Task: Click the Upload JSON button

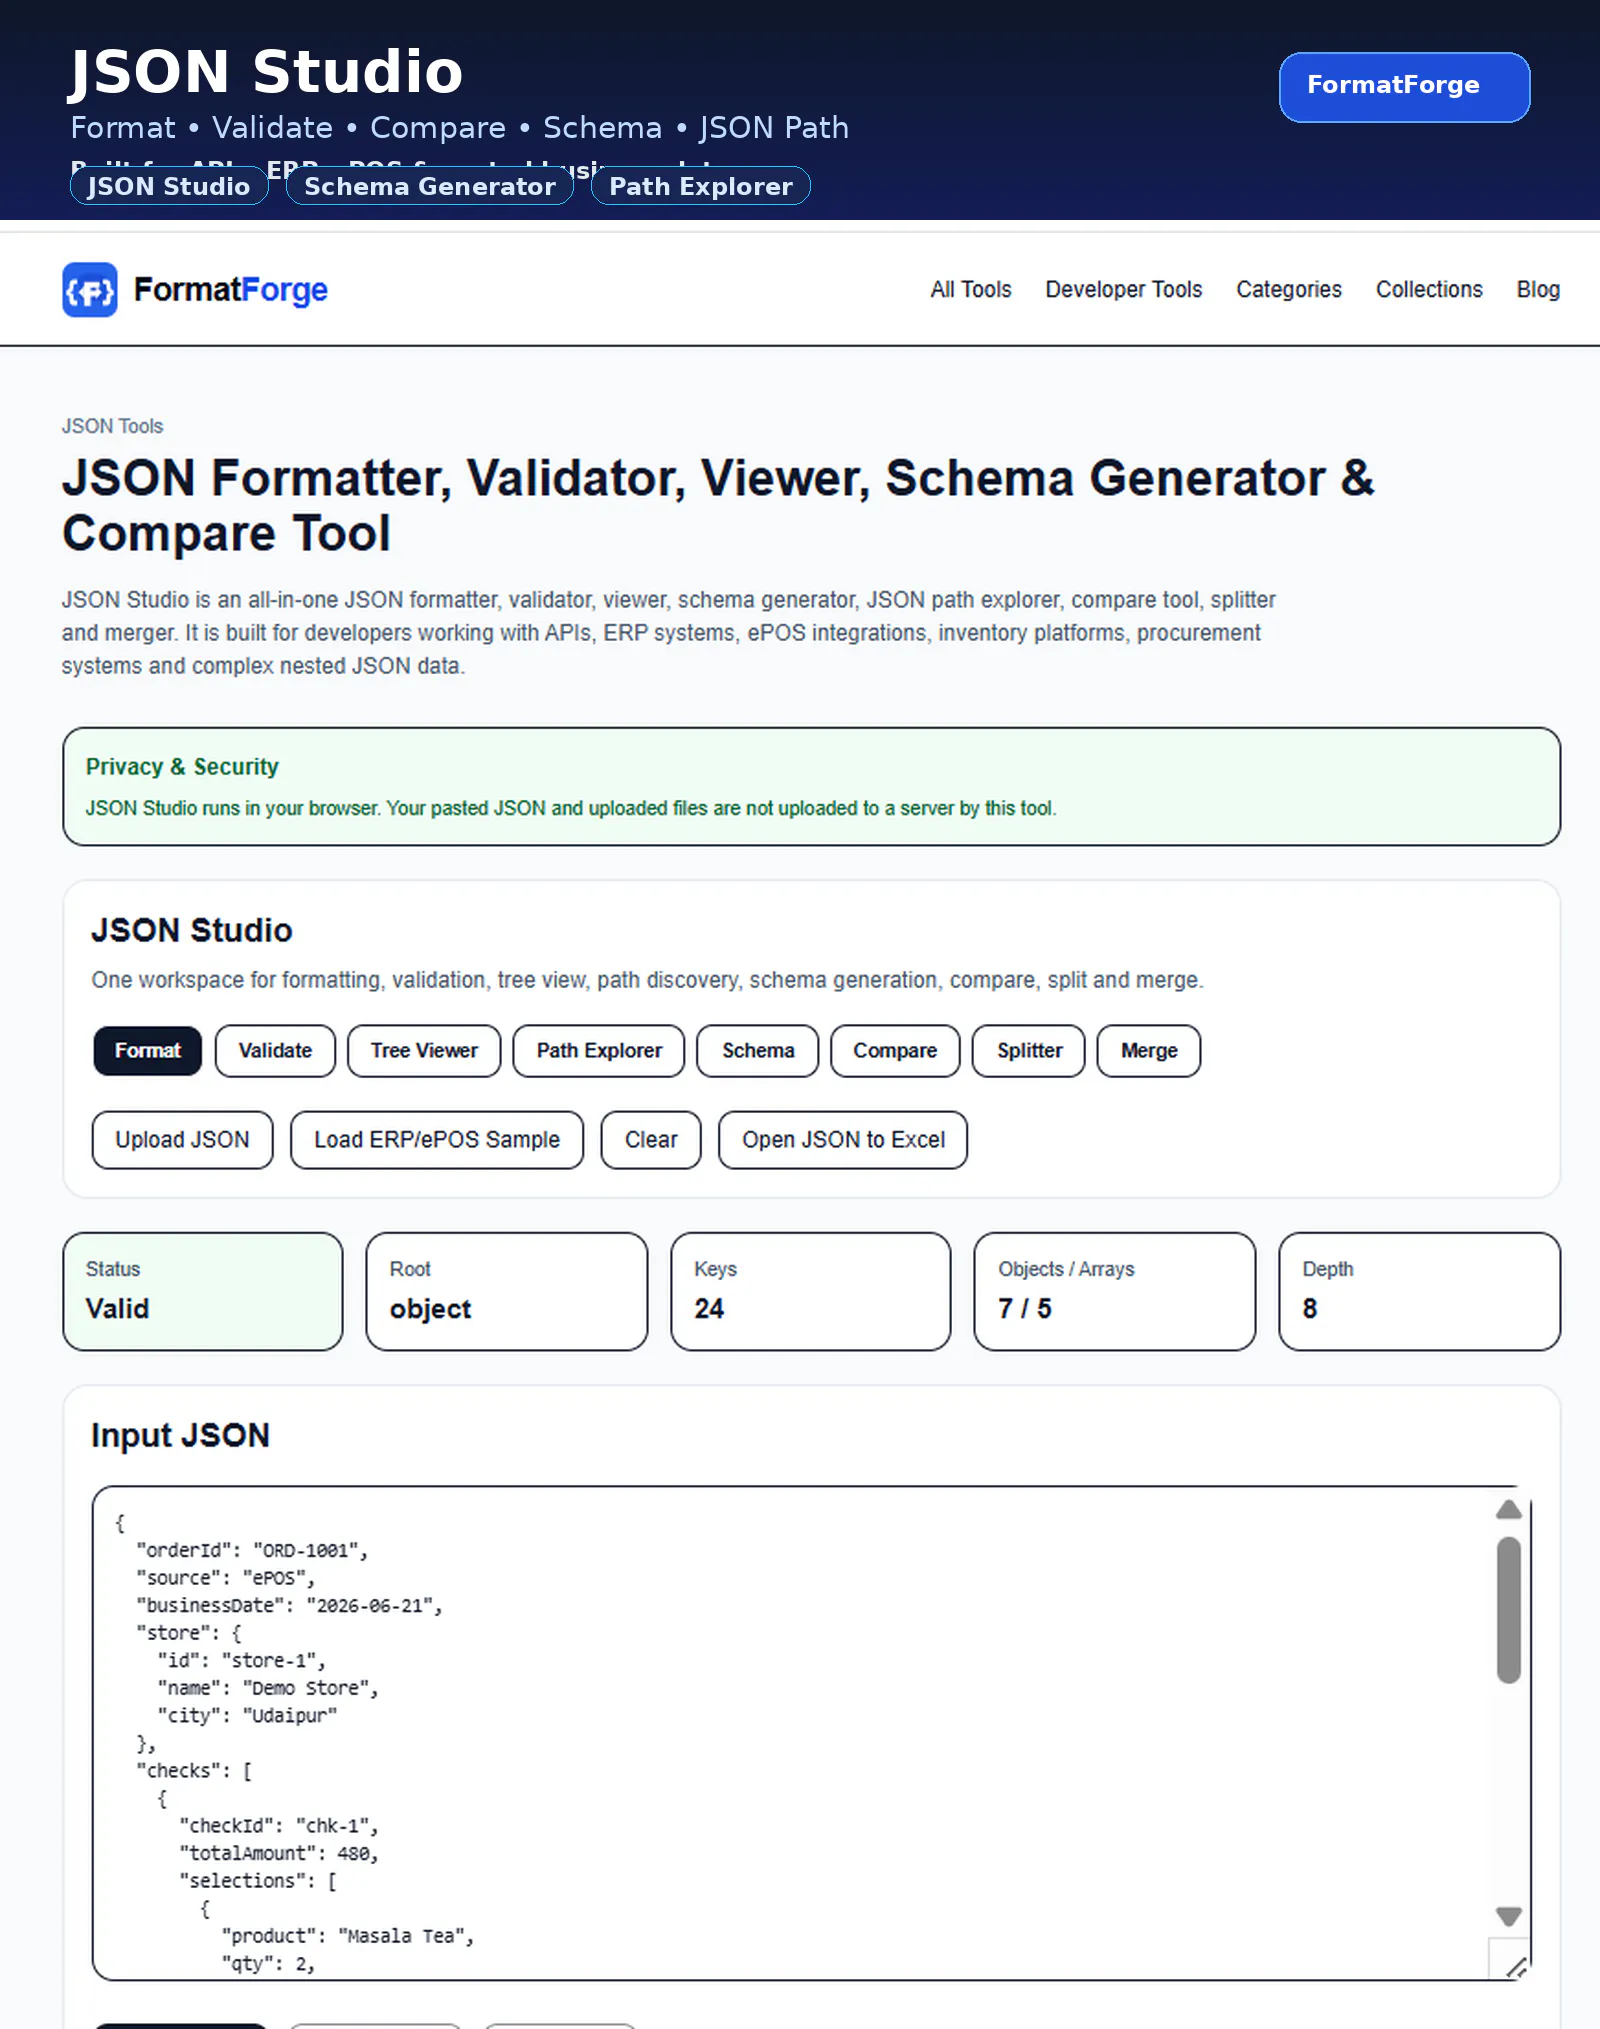Action: coord(182,1140)
